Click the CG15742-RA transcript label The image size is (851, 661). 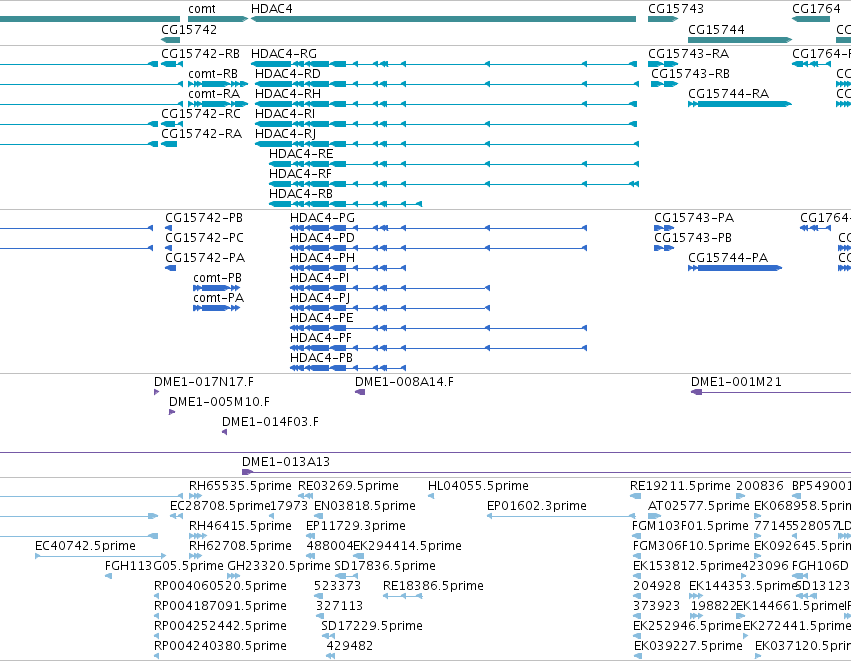pos(201,134)
